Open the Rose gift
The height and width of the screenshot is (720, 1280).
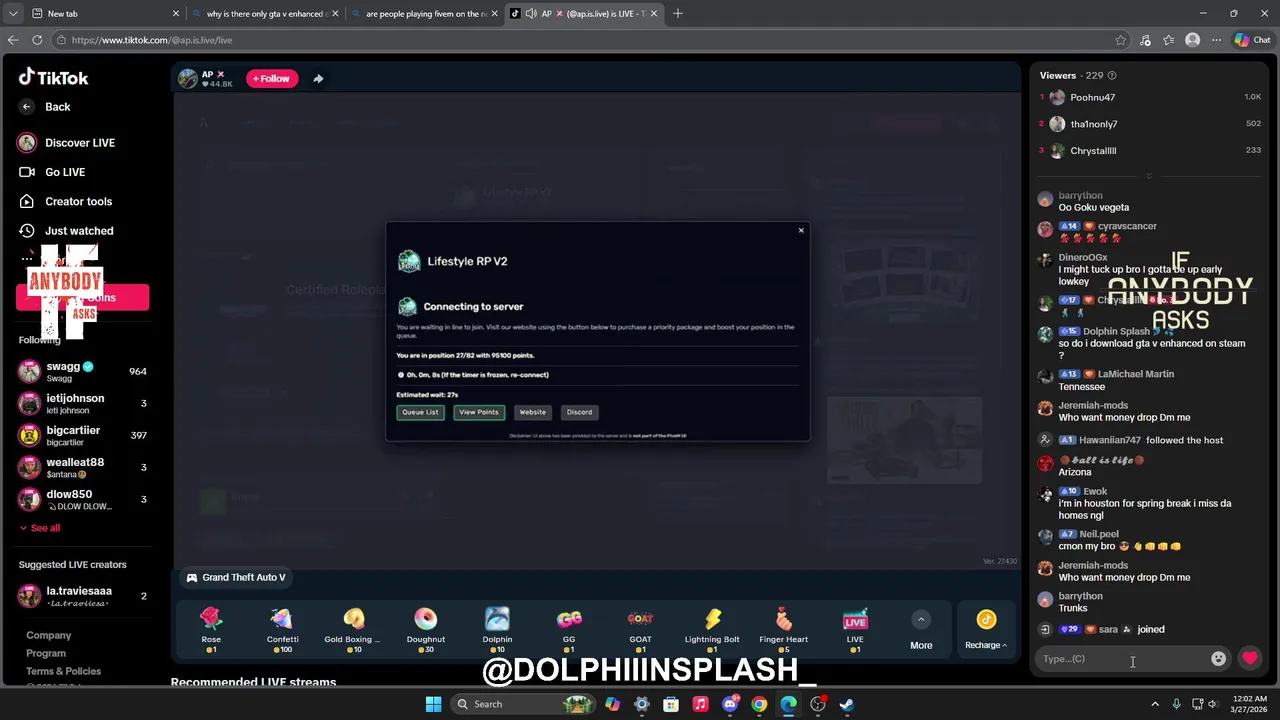point(211,629)
